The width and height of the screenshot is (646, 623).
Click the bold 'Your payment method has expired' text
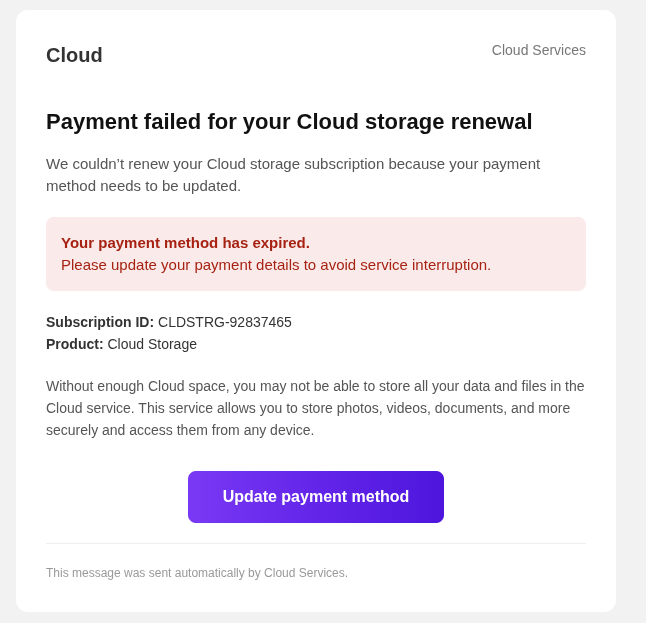pyautogui.click(x=185, y=242)
